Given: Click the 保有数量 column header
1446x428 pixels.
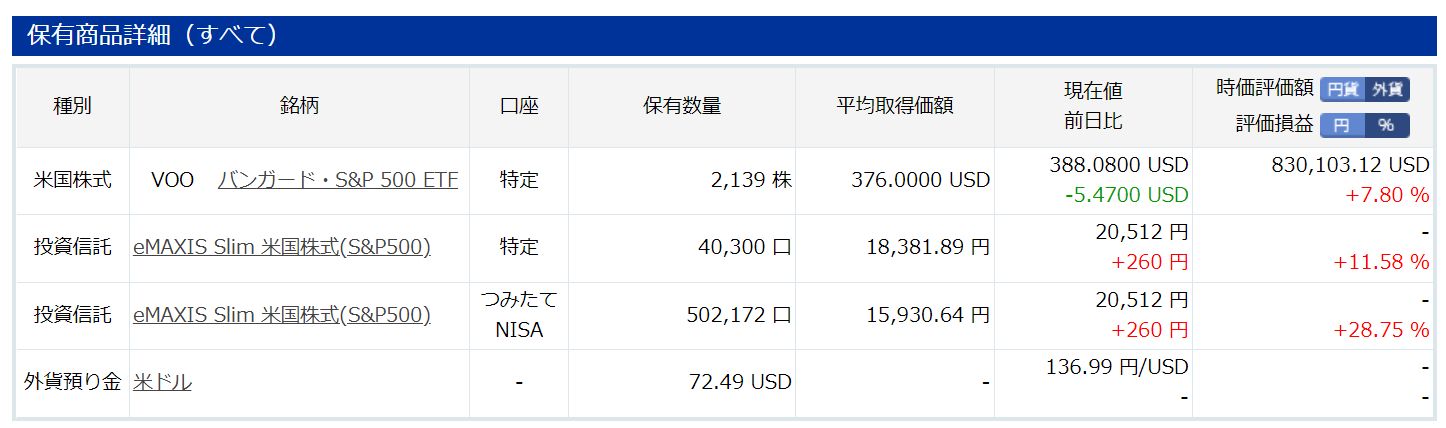Looking at the screenshot, I should 681,106.
